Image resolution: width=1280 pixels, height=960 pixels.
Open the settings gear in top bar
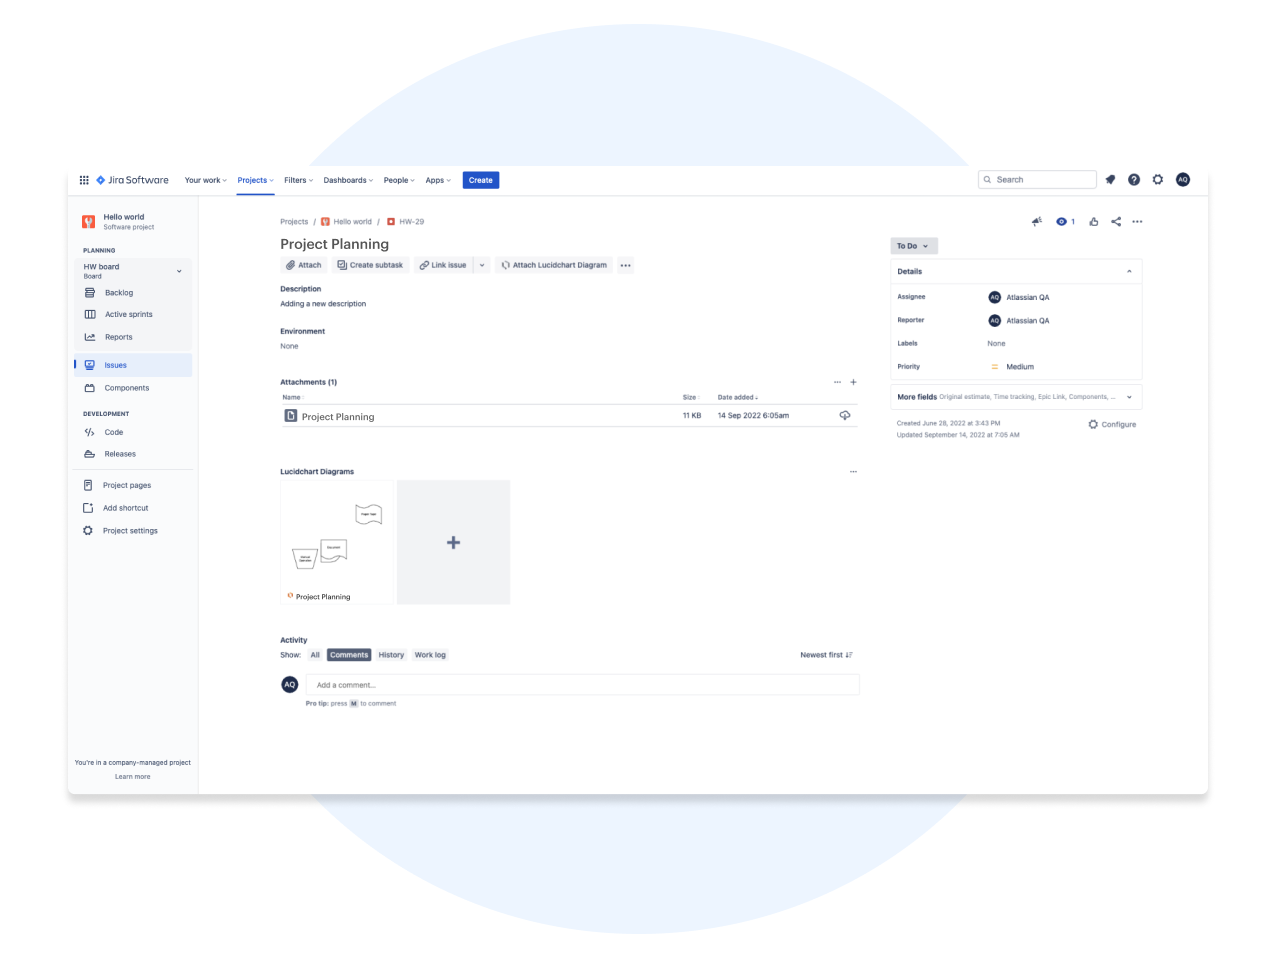point(1158,180)
